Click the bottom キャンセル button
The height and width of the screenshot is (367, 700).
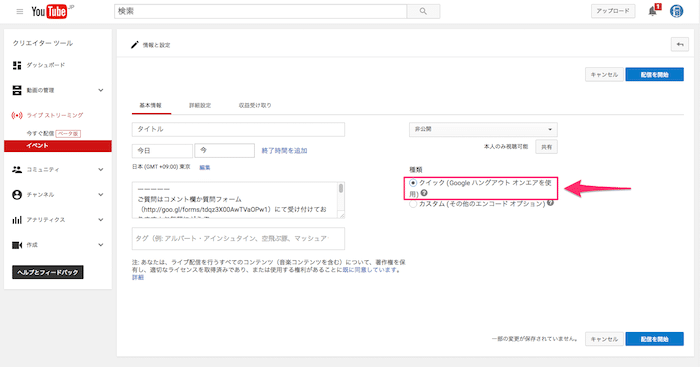[x=604, y=339]
